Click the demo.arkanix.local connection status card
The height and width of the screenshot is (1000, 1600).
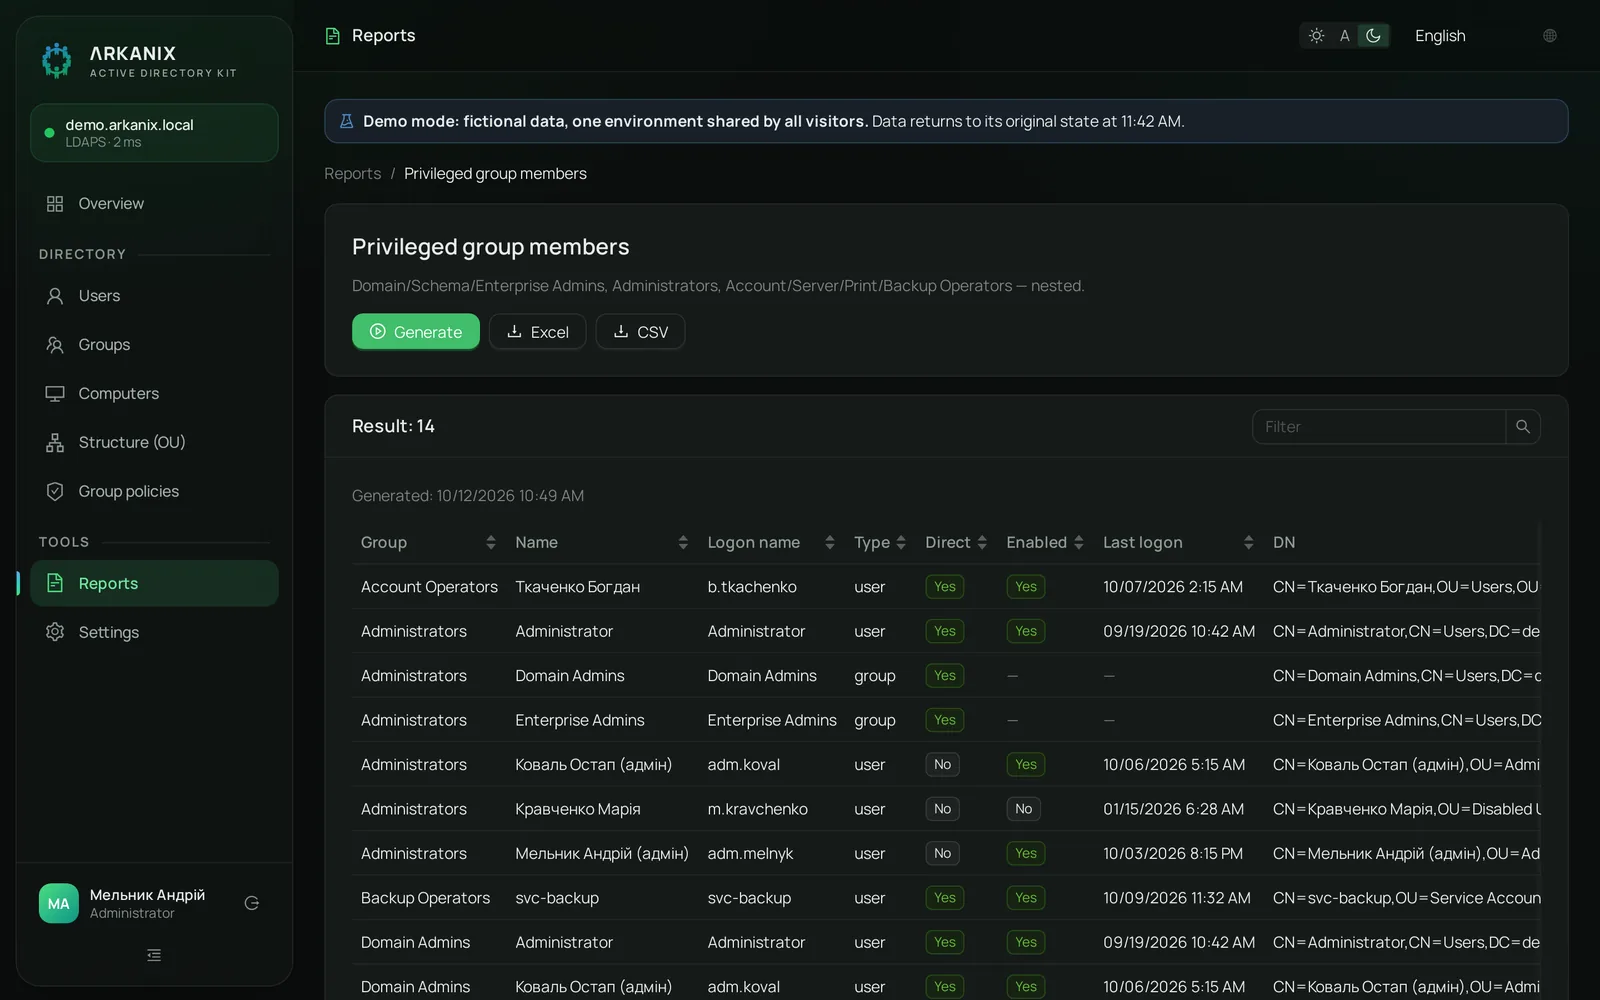pos(154,133)
